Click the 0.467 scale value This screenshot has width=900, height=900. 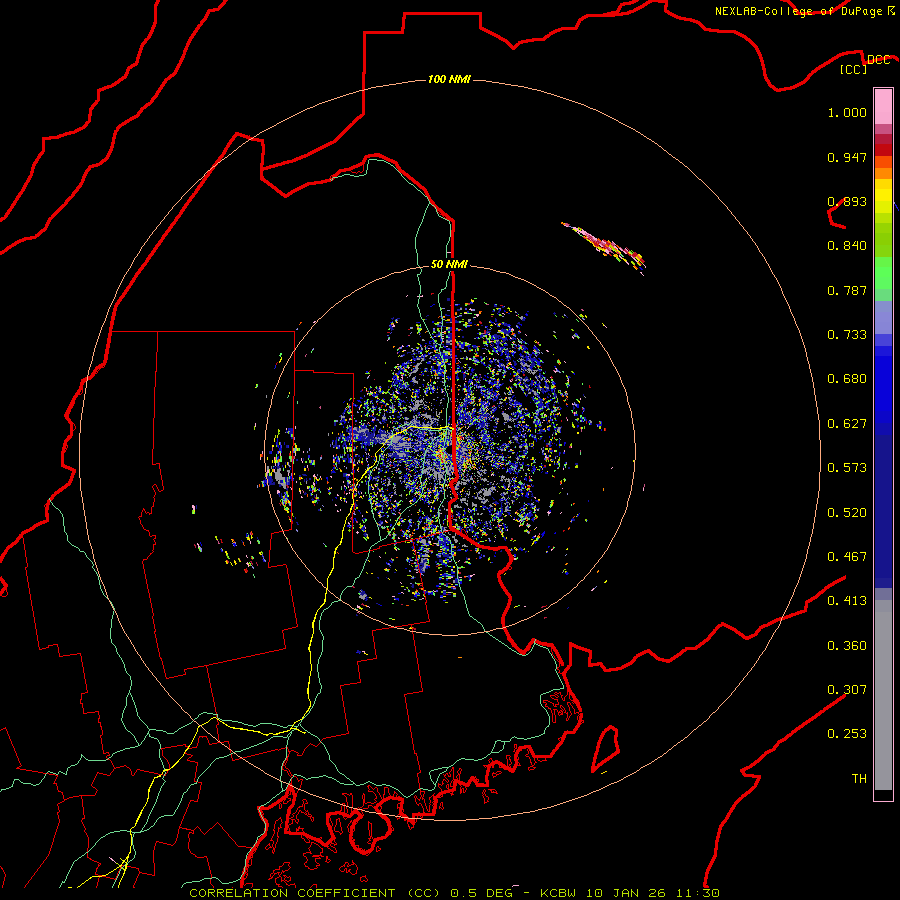click(x=847, y=557)
